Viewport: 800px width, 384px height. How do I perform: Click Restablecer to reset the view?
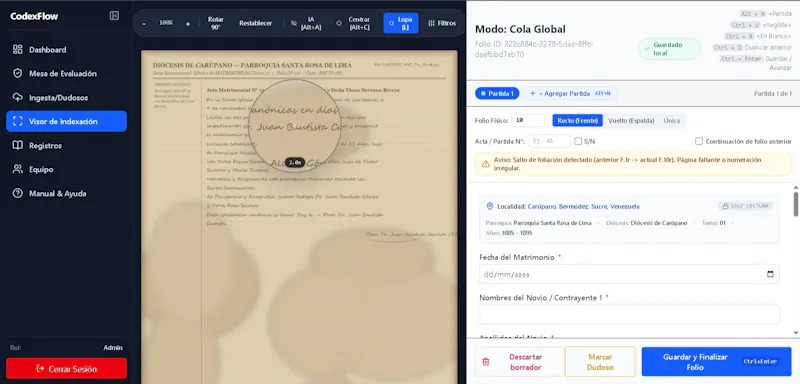click(256, 23)
